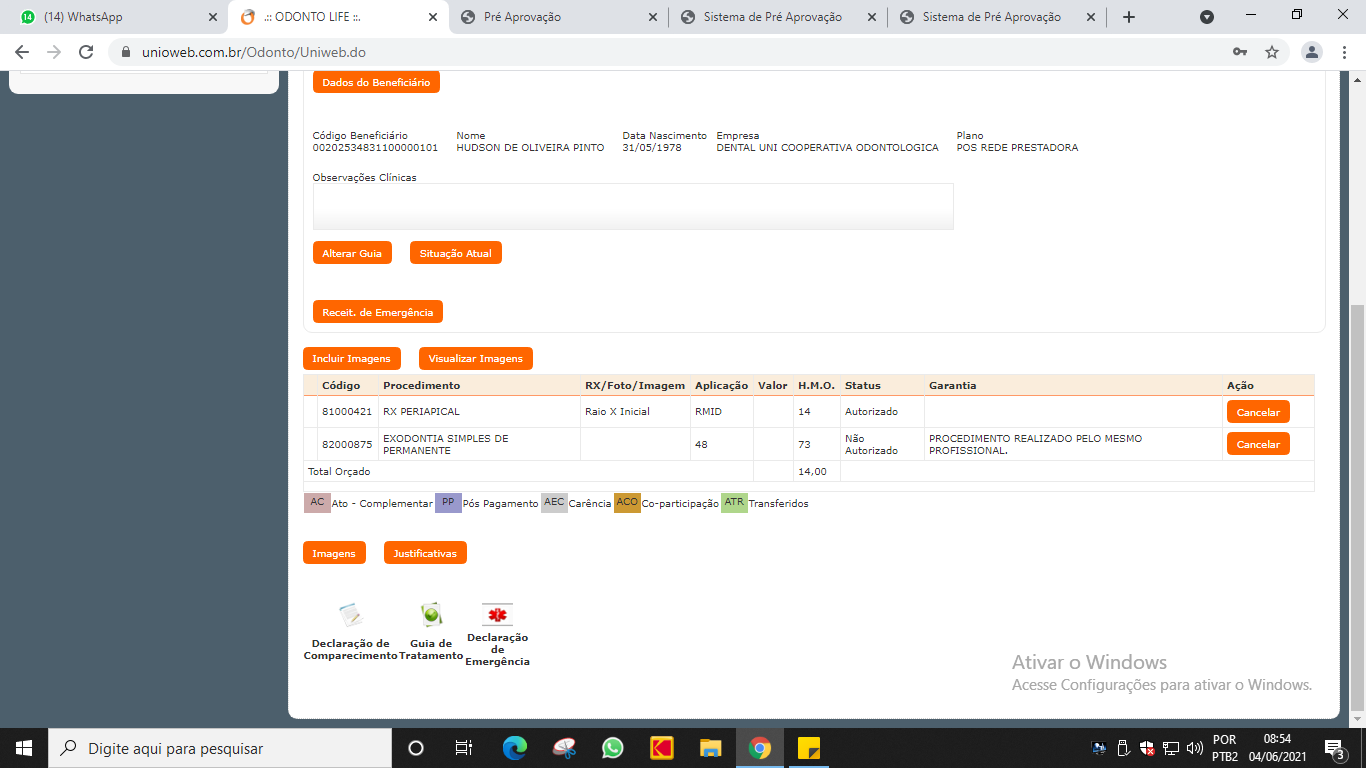Open Declaração de Emergência icon
Viewport: 1366px width, 768px height.
tap(497, 614)
